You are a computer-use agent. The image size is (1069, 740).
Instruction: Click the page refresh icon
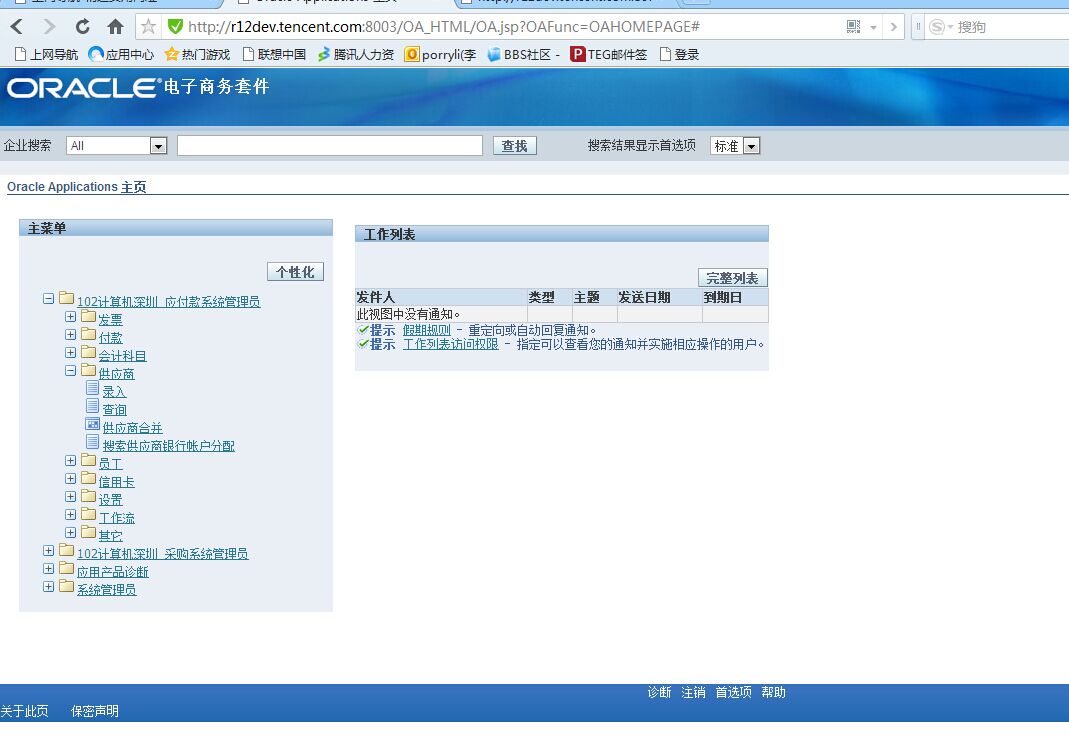(83, 26)
